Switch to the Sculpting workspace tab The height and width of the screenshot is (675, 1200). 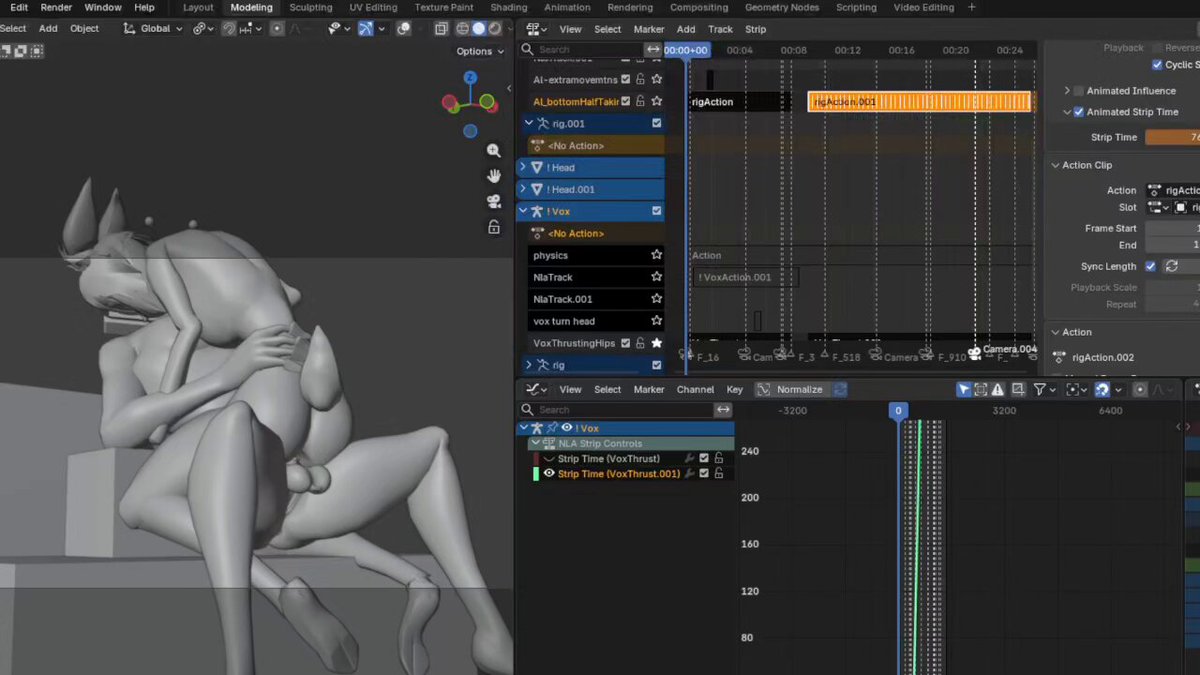point(311,7)
